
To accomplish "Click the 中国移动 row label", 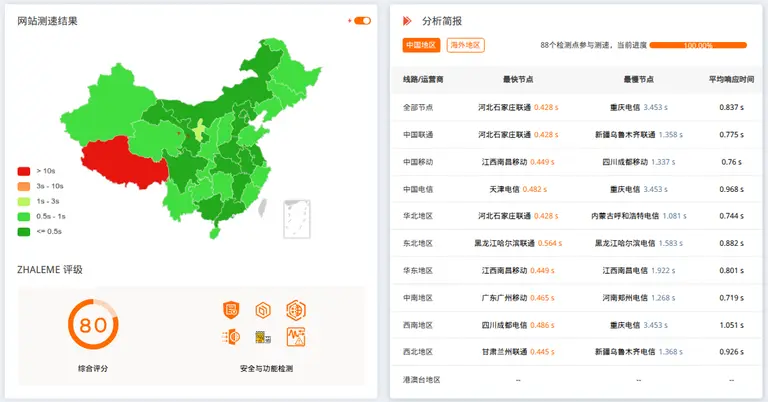I will tap(418, 162).
